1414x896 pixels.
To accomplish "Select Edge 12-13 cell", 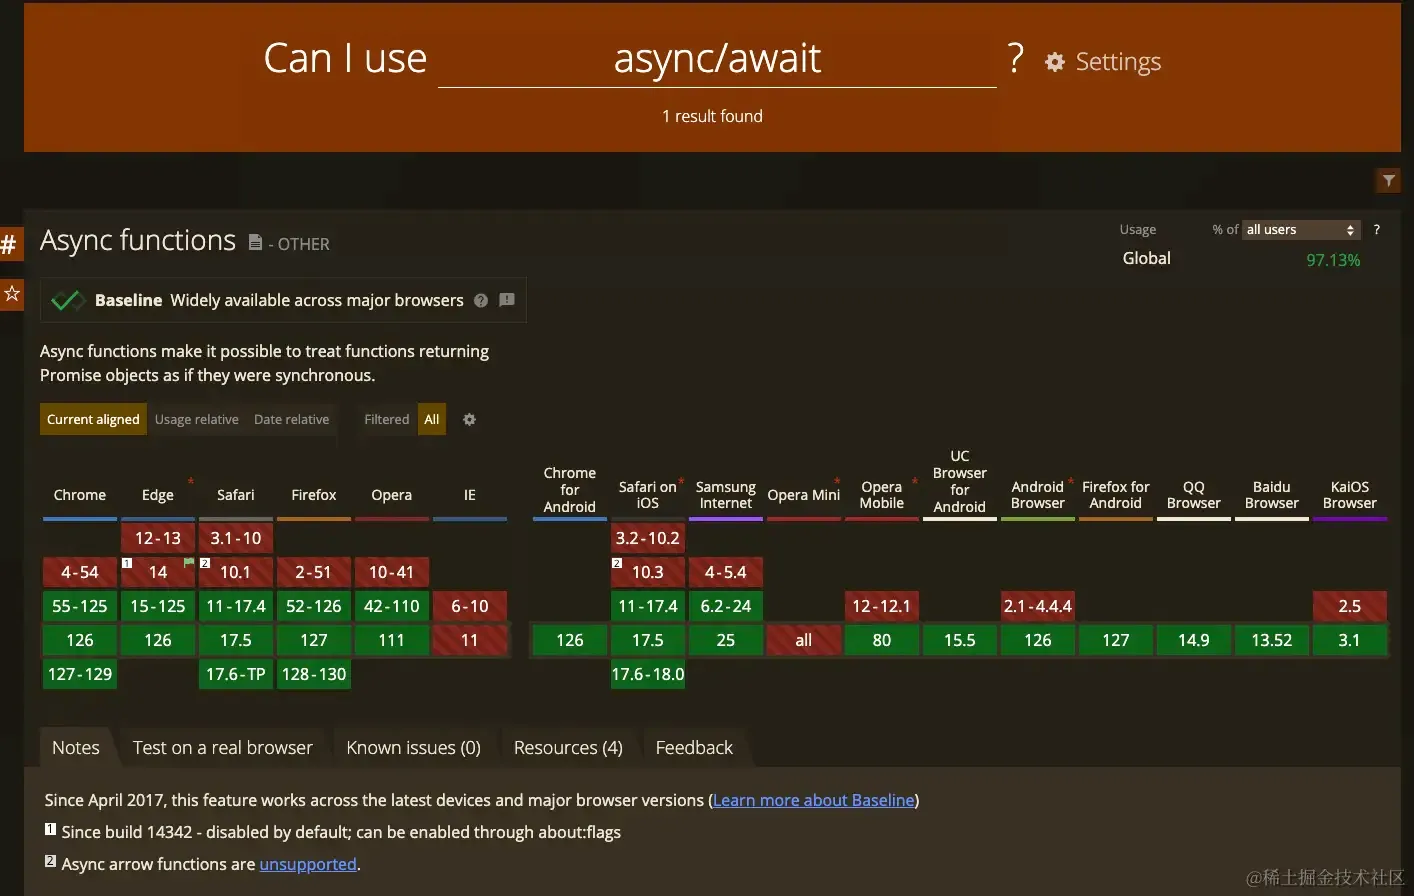I will [x=158, y=538].
